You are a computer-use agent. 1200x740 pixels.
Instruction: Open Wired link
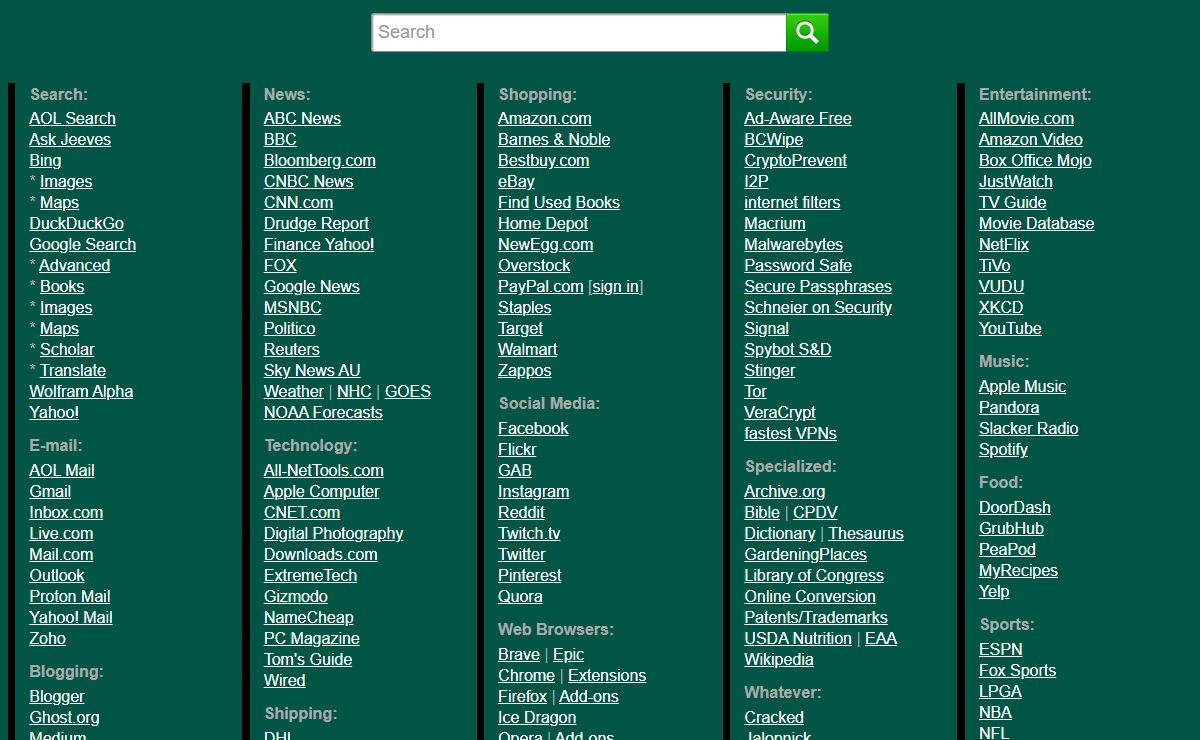[285, 680]
